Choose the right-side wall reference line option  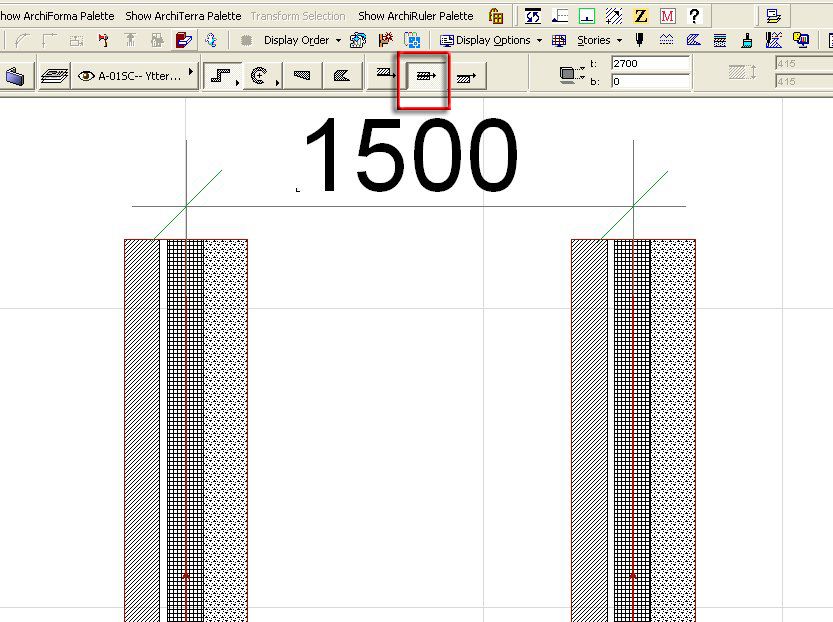pyautogui.click(x=466, y=78)
